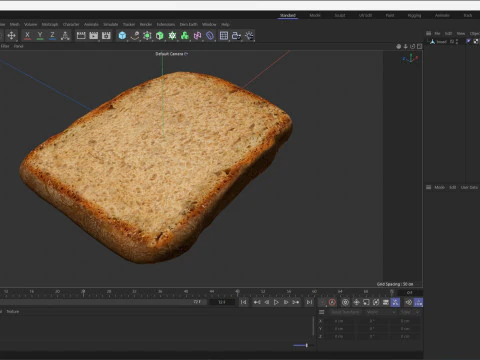Click the green Extrude generator icon
Viewport: 480px width, 360px height.
tap(160, 35)
